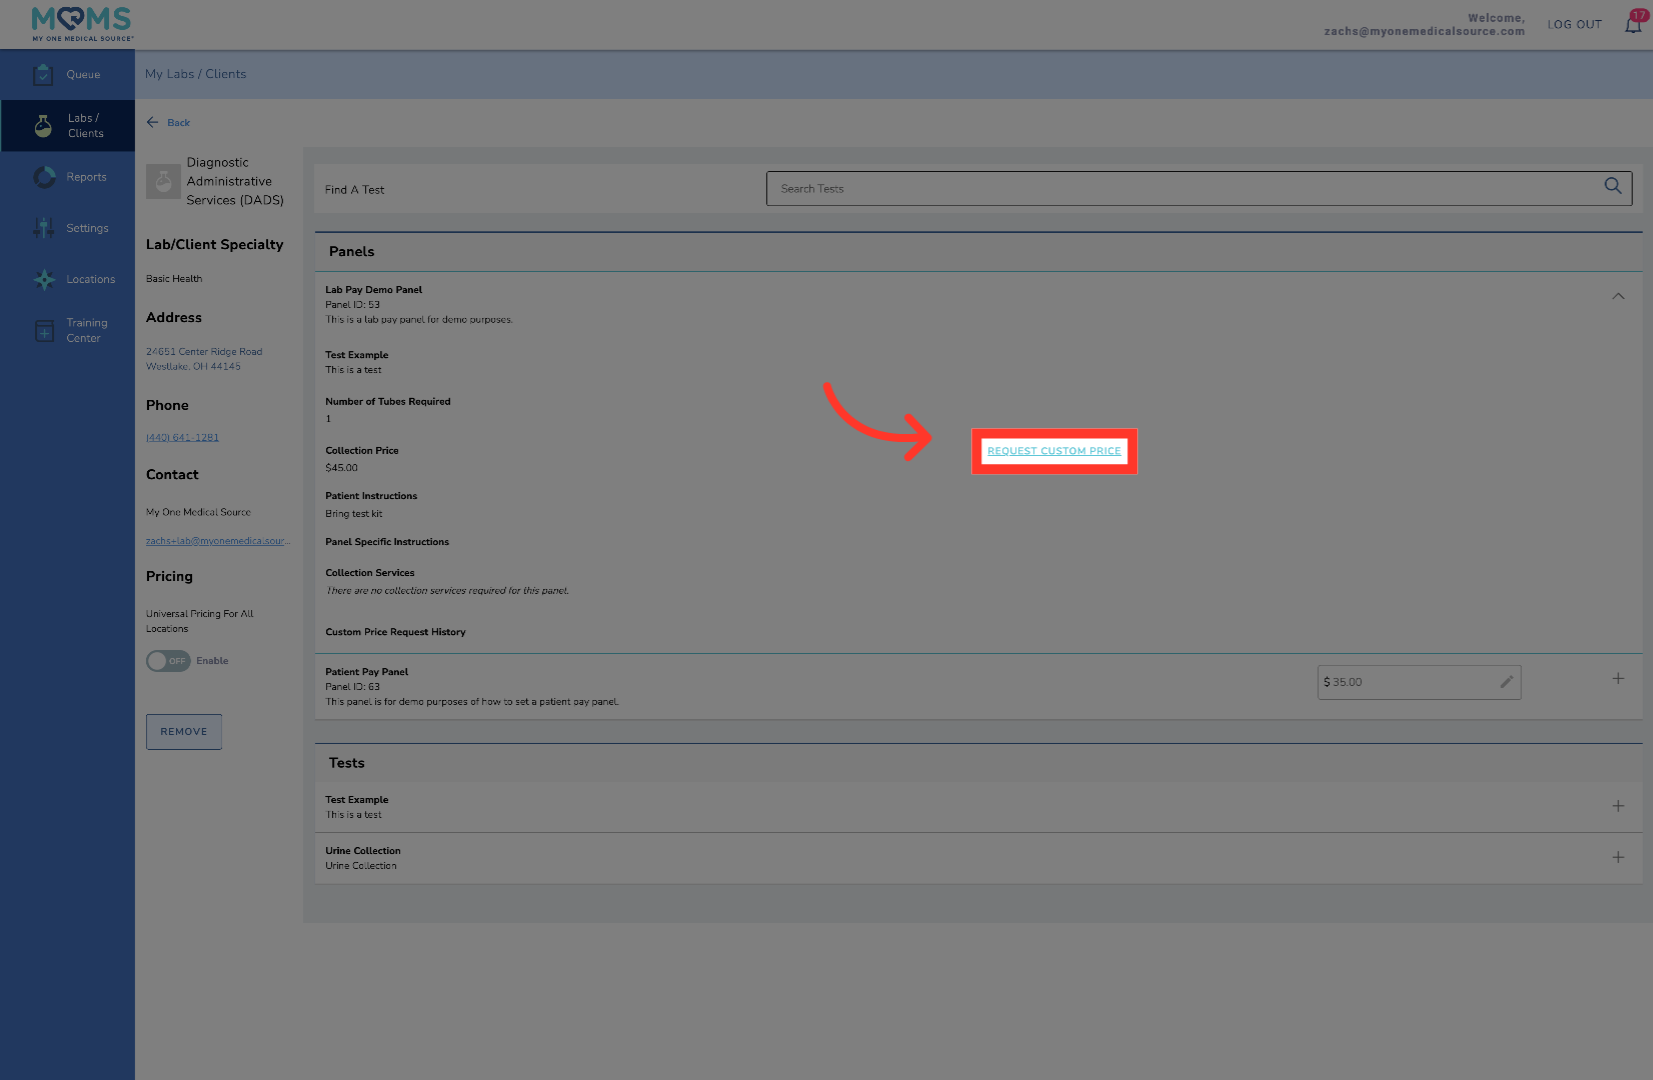
Task: Click the Back arrow icon
Action: point(153,122)
